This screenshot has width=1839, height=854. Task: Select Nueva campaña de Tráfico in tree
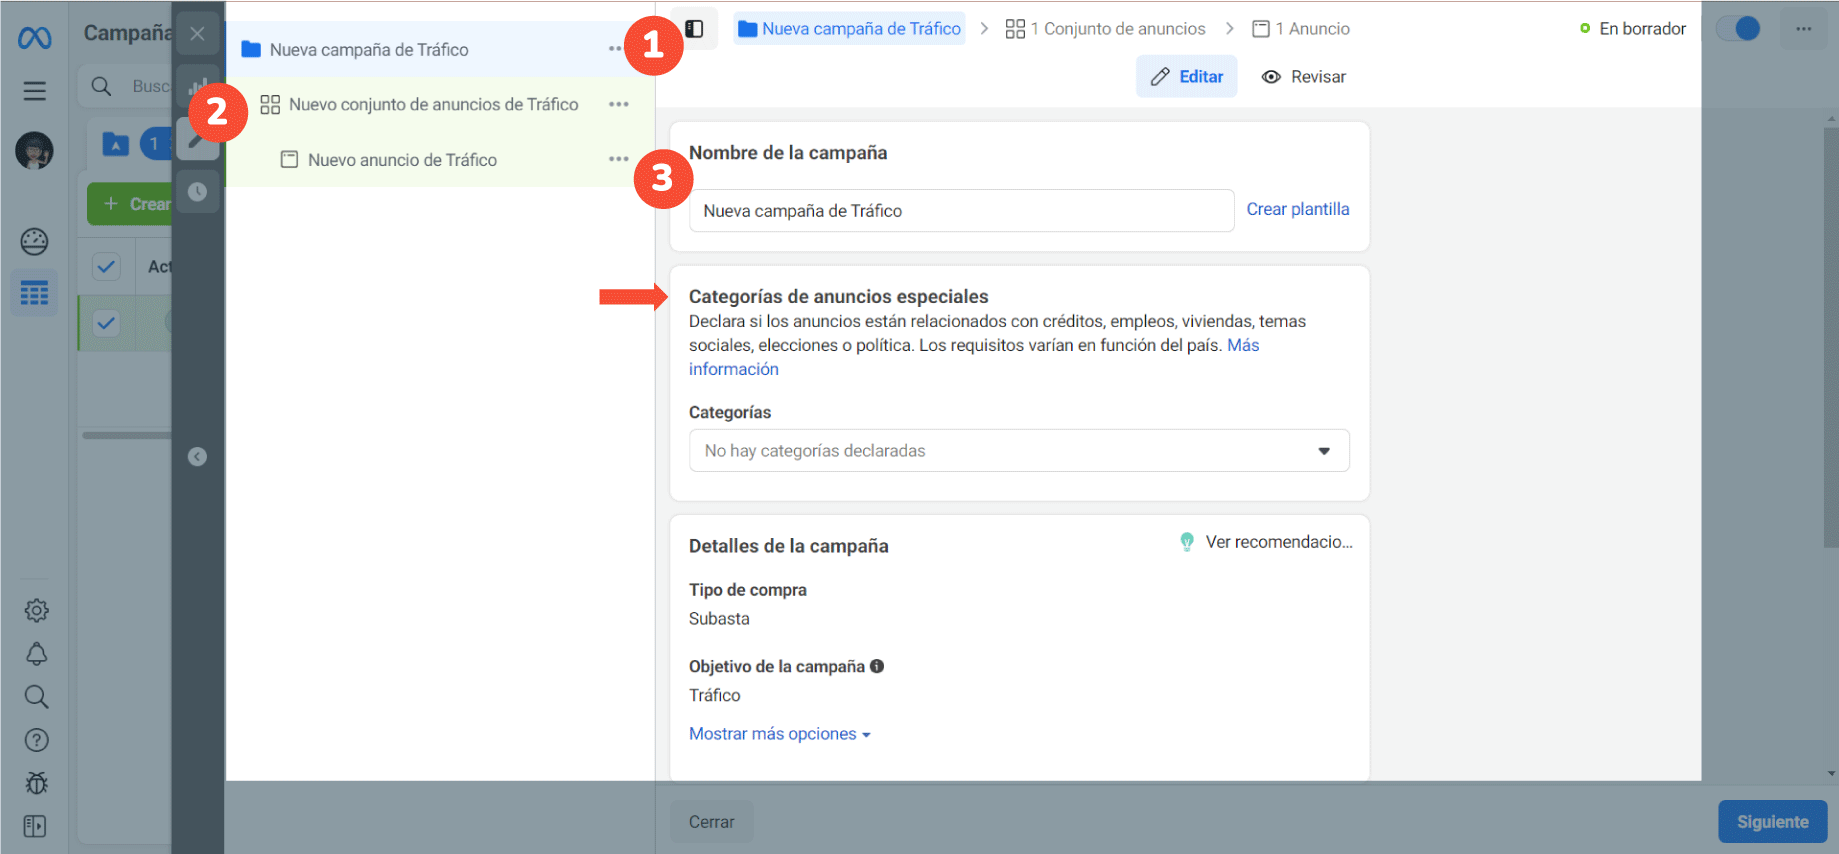coord(369,50)
